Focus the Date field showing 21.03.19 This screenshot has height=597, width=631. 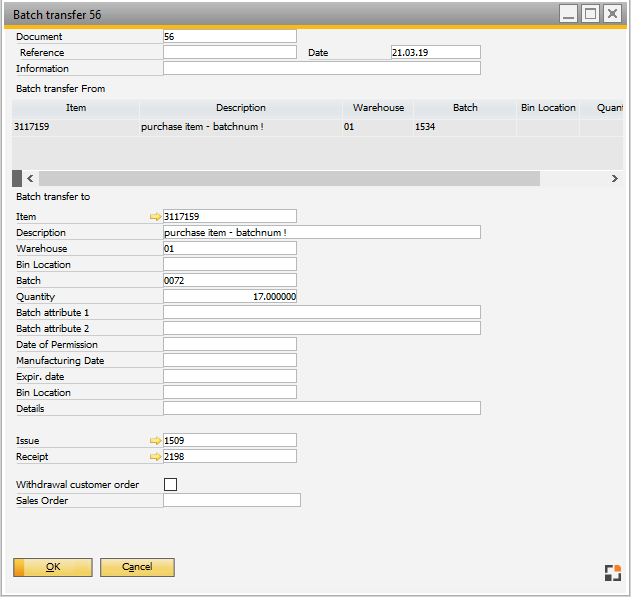coord(435,52)
